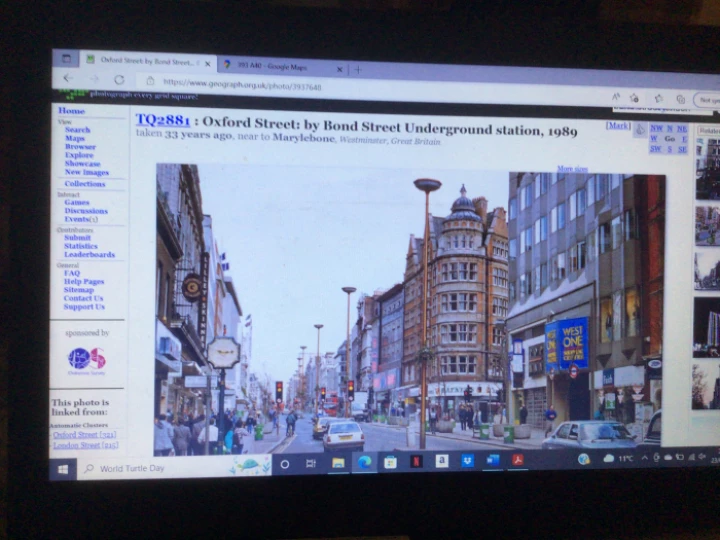The width and height of the screenshot is (720, 540).
Task: Click the Ordnance Survey sponsor logo
Action: coord(86,358)
